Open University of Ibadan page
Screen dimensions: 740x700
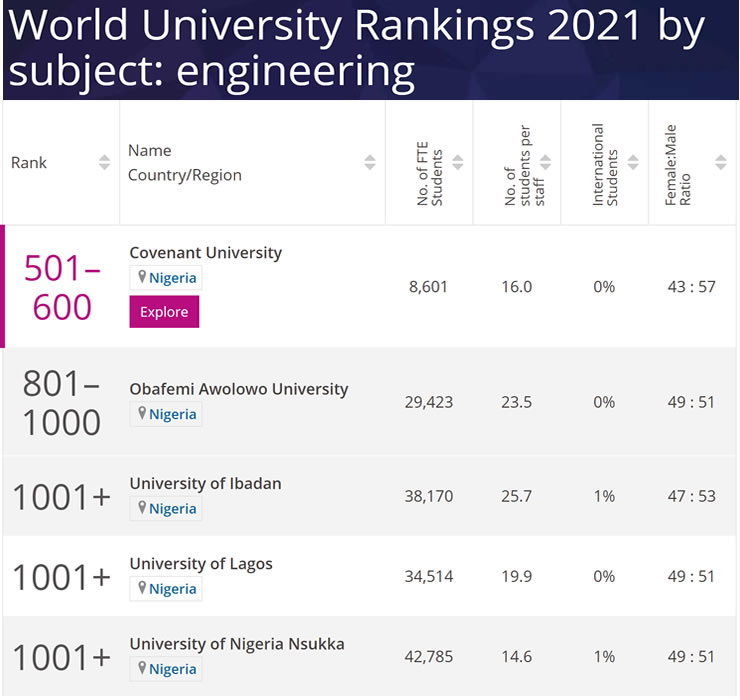205,483
